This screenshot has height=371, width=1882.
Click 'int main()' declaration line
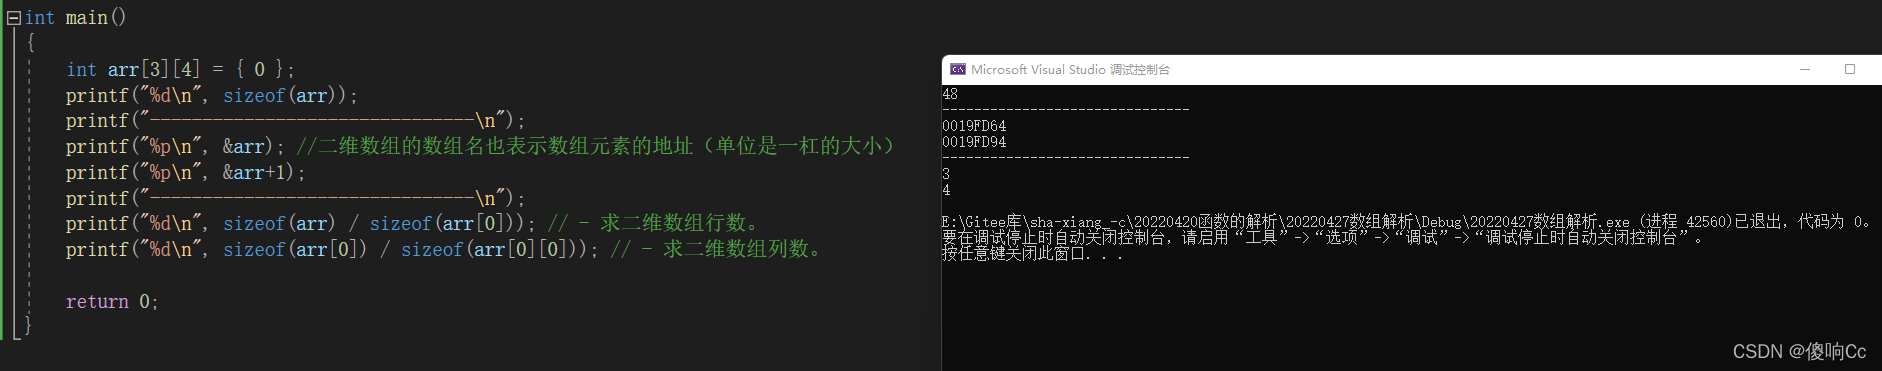(76, 18)
